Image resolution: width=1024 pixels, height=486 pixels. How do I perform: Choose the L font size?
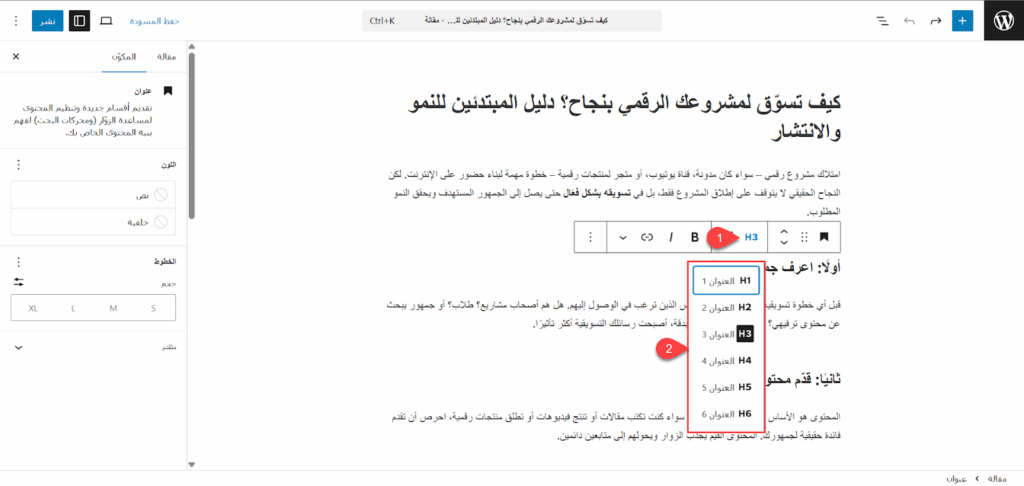[73, 308]
